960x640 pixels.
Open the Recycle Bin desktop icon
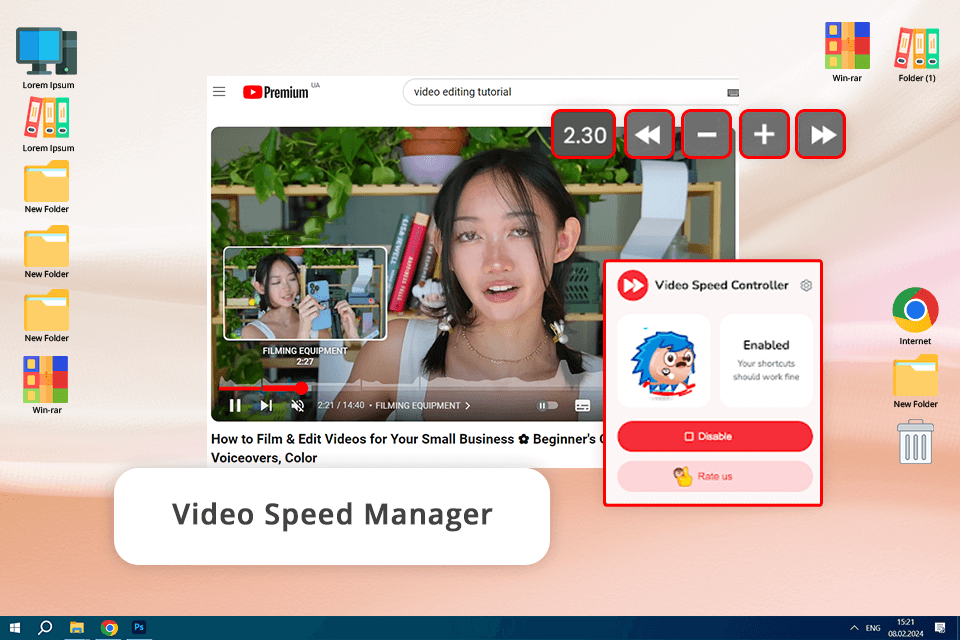(x=915, y=442)
